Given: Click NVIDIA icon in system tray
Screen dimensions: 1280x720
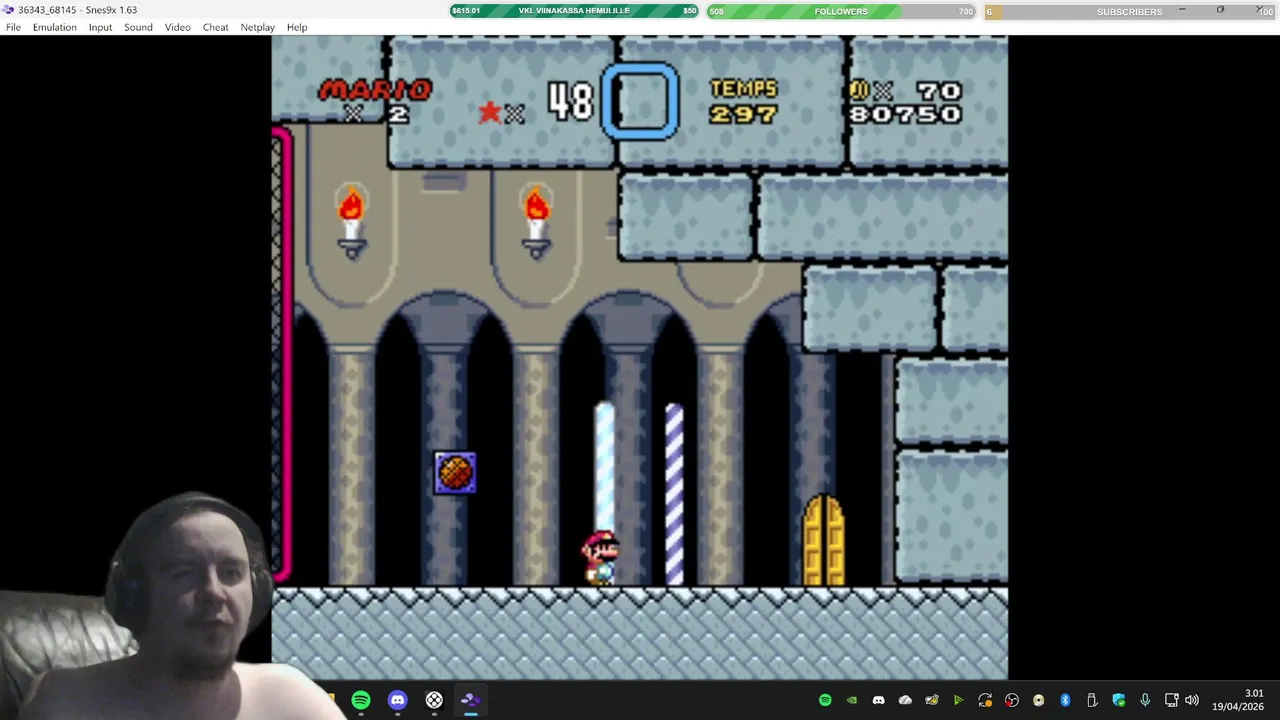Looking at the screenshot, I should (x=852, y=700).
